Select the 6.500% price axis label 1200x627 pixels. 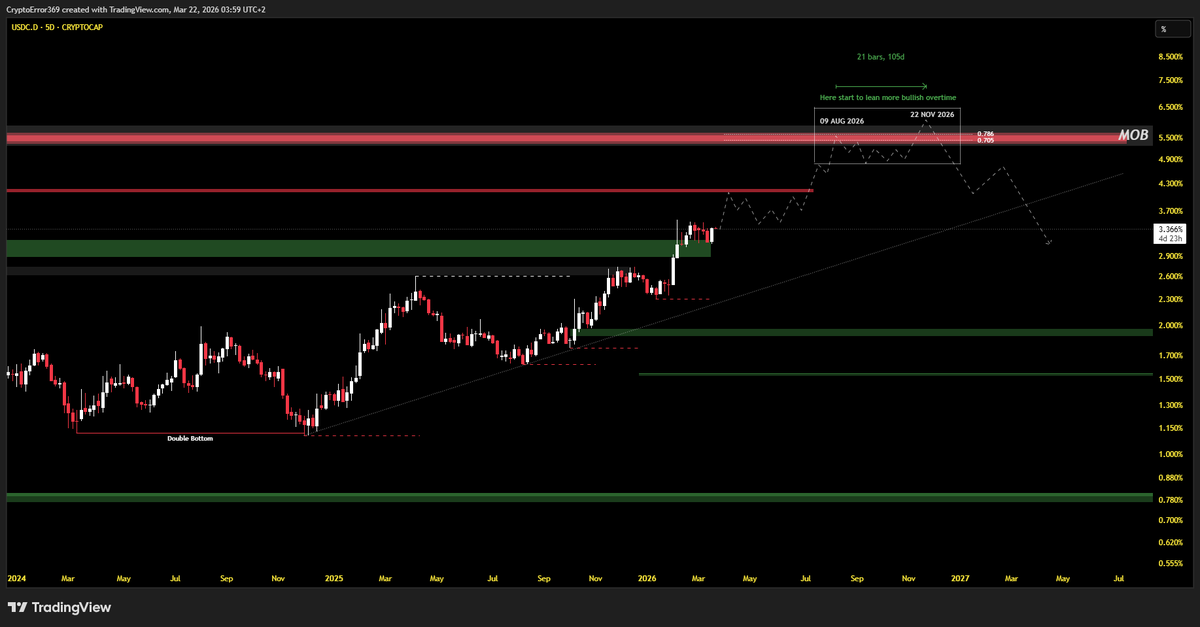[x=1170, y=106]
